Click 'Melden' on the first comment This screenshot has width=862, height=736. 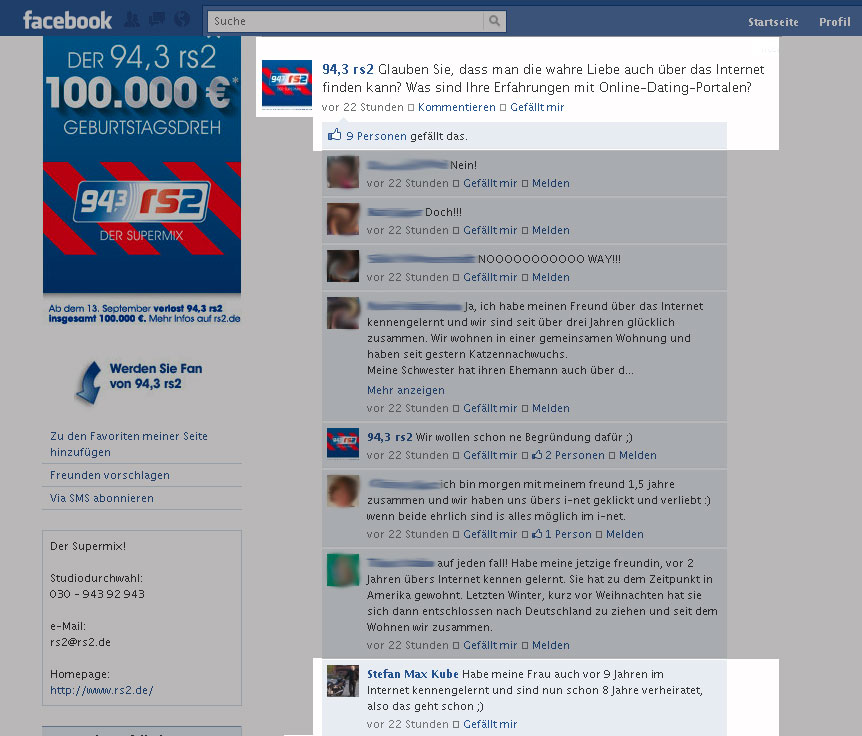tap(551, 183)
